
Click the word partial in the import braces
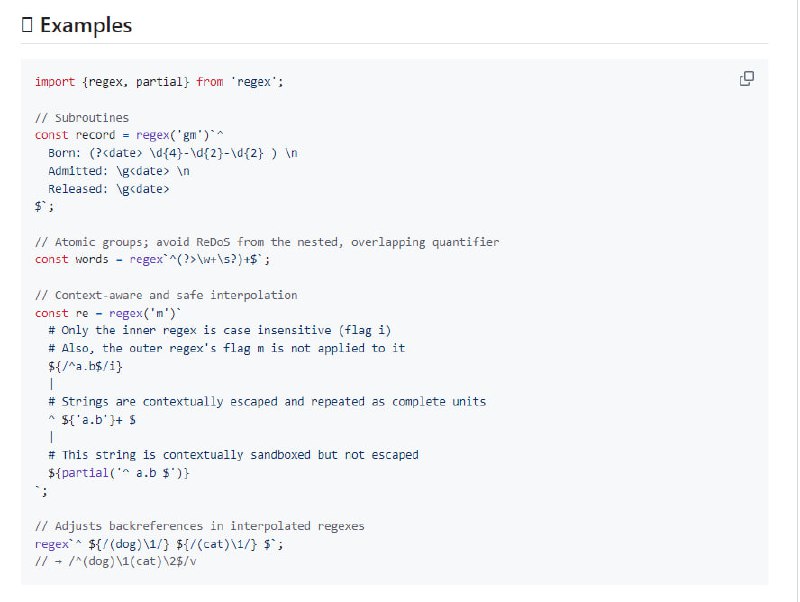158,81
